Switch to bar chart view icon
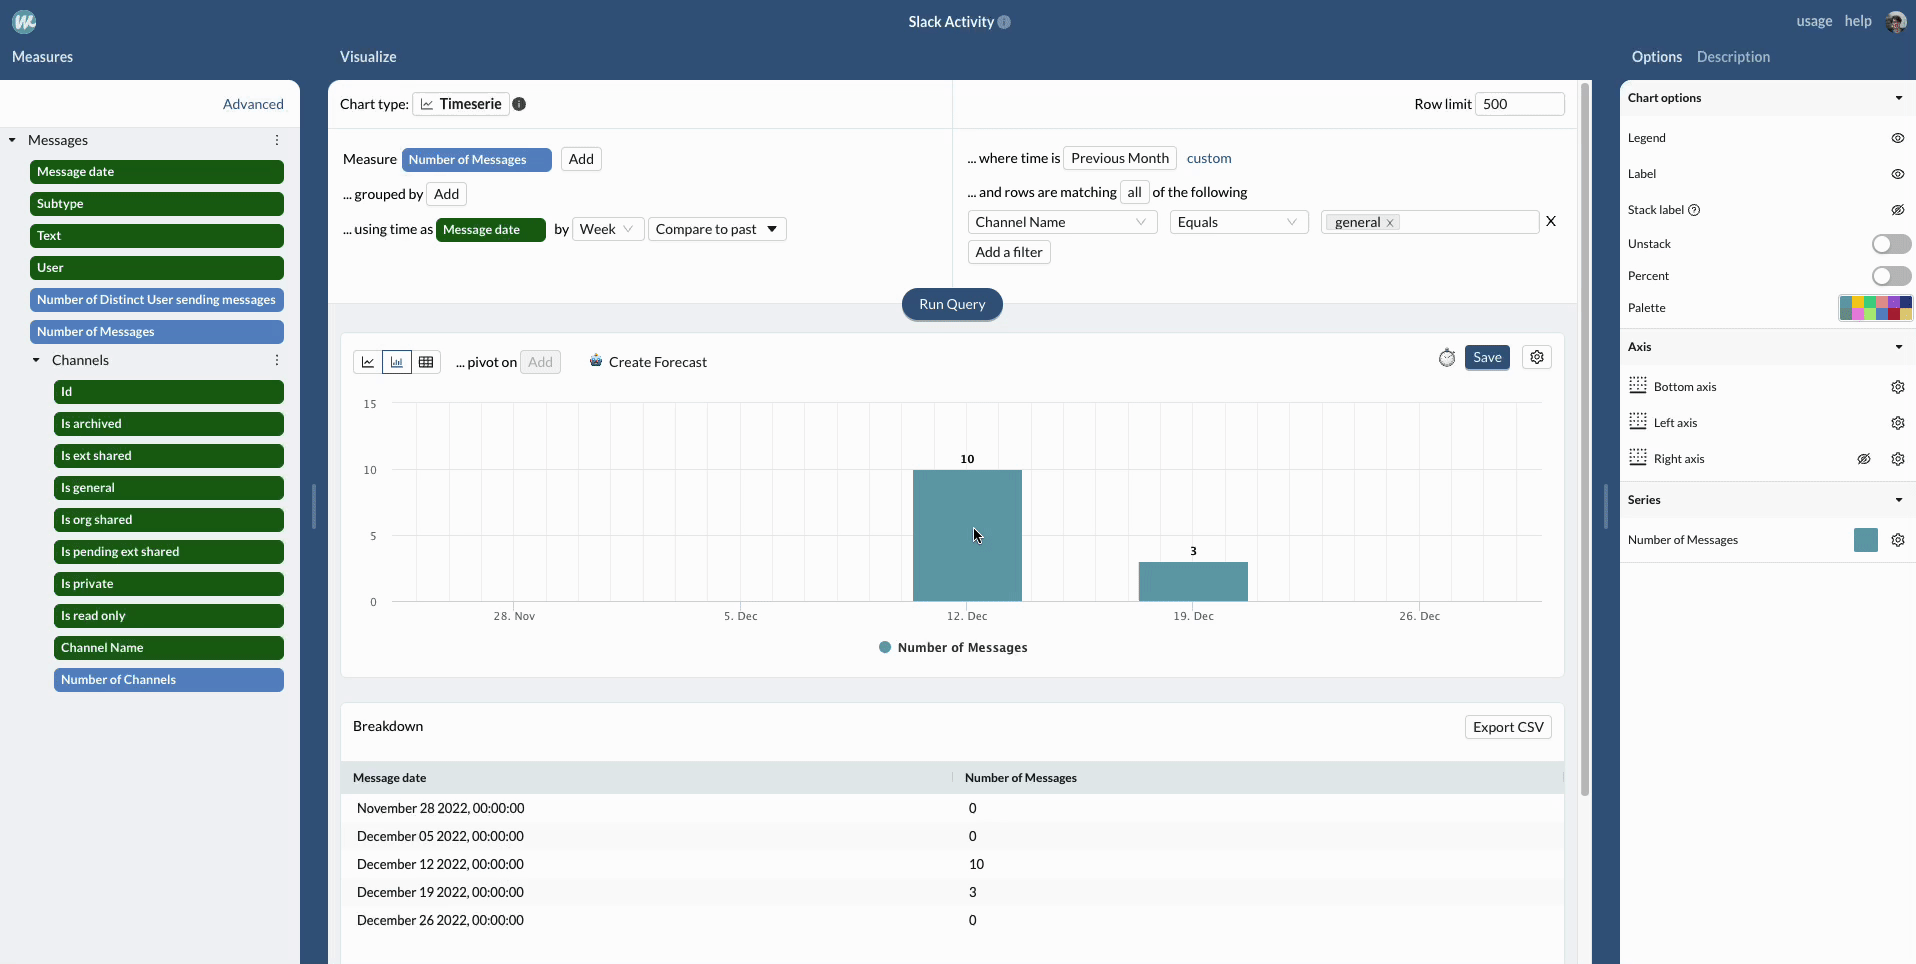 click(x=397, y=362)
